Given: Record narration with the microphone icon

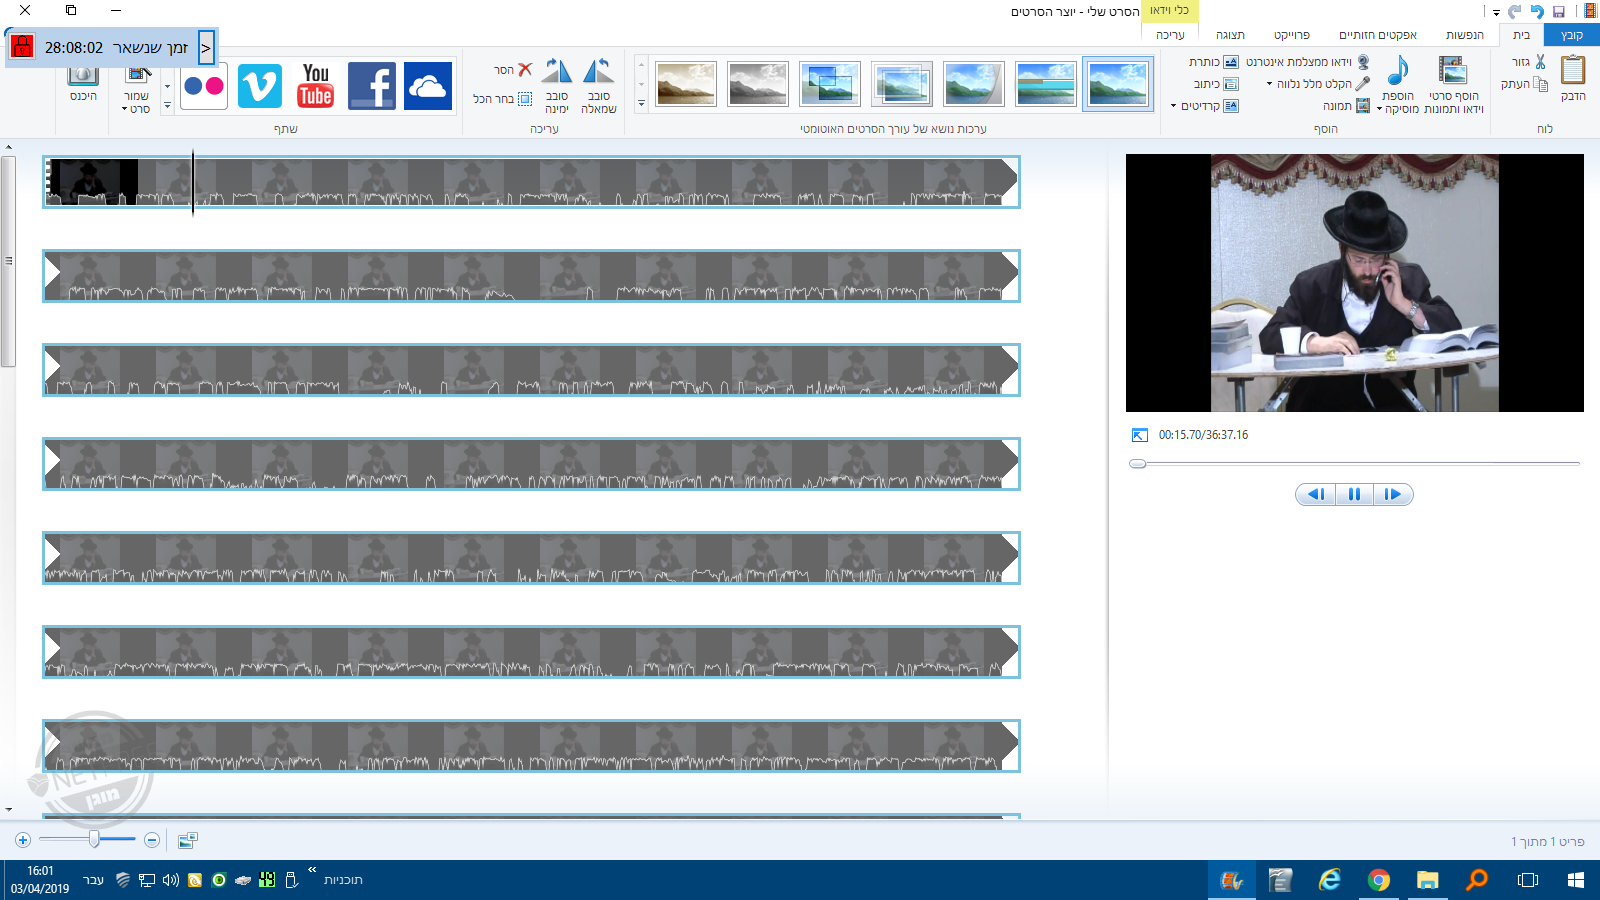Looking at the screenshot, I should click(x=1362, y=84).
